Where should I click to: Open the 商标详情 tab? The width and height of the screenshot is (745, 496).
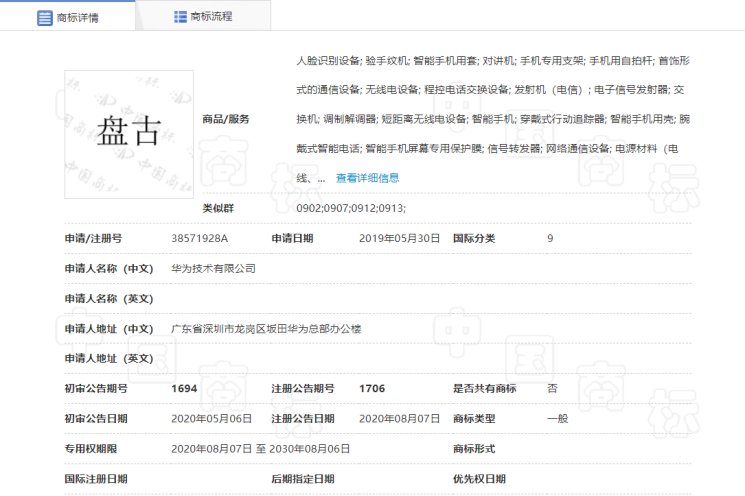point(67,17)
